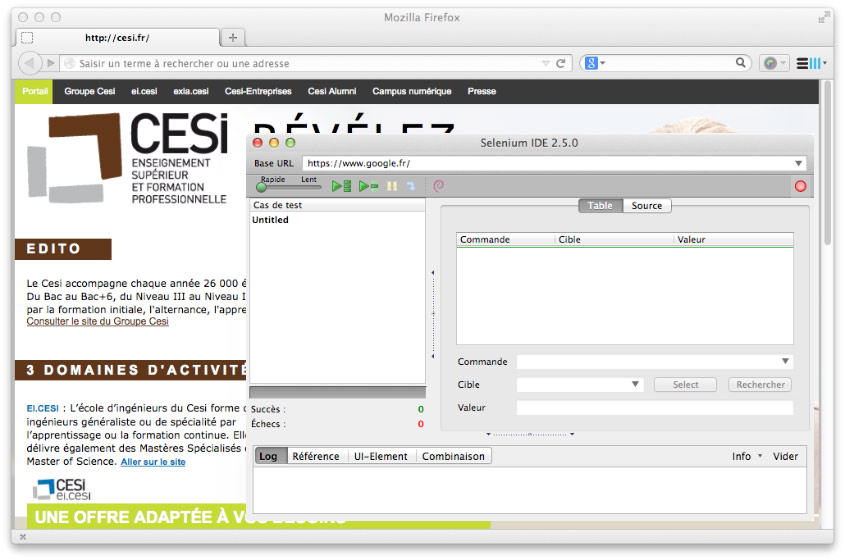The width and height of the screenshot is (845, 560).
Task: Click the test progress bar in Selenium IDE
Action: coord(337,392)
